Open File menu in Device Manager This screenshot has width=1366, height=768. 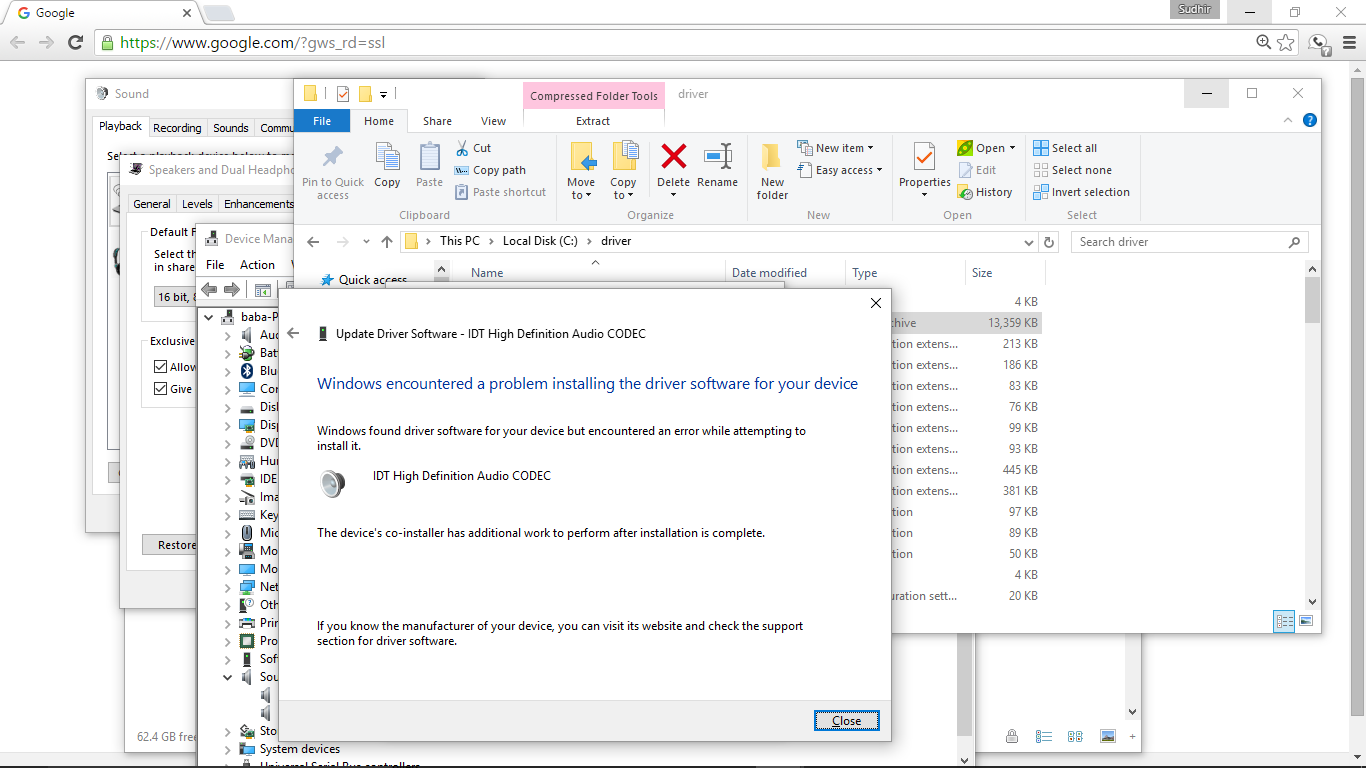(x=215, y=265)
